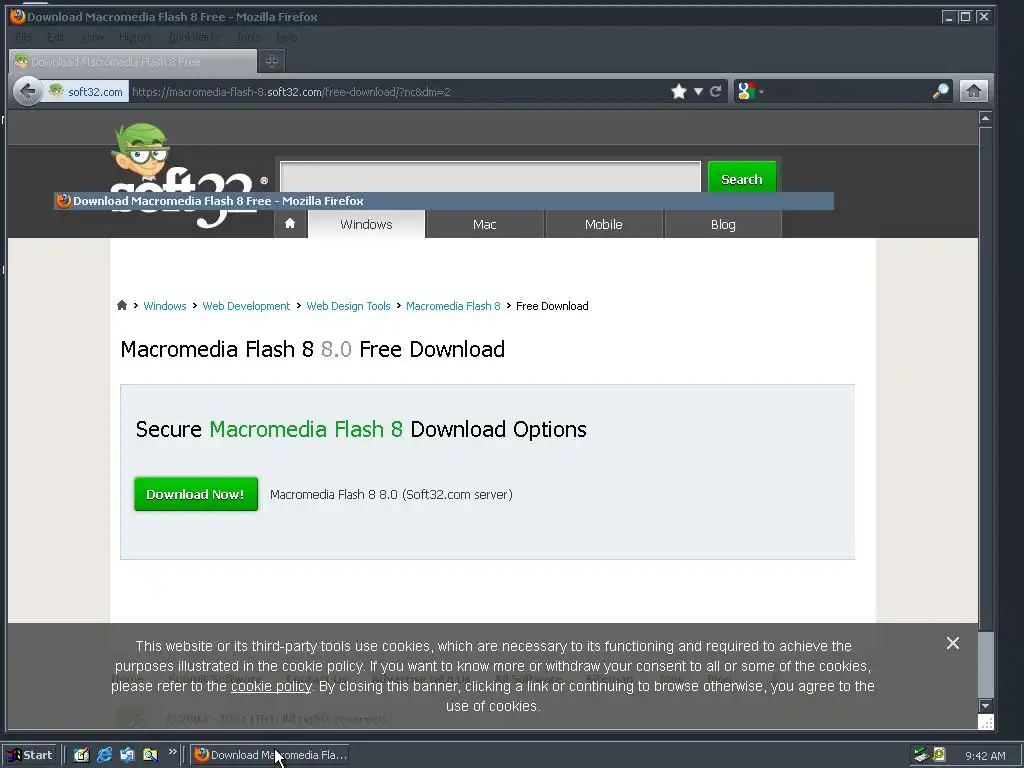Open a new tab with the plus button
The width and height of the screenshot is (1024, 768).
(272, 61)
